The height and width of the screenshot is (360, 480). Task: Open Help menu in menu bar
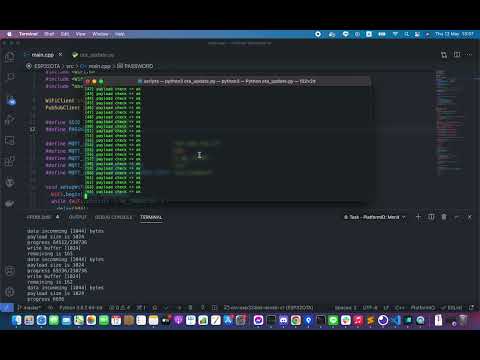pyautogui.click(x=120, y=34)
